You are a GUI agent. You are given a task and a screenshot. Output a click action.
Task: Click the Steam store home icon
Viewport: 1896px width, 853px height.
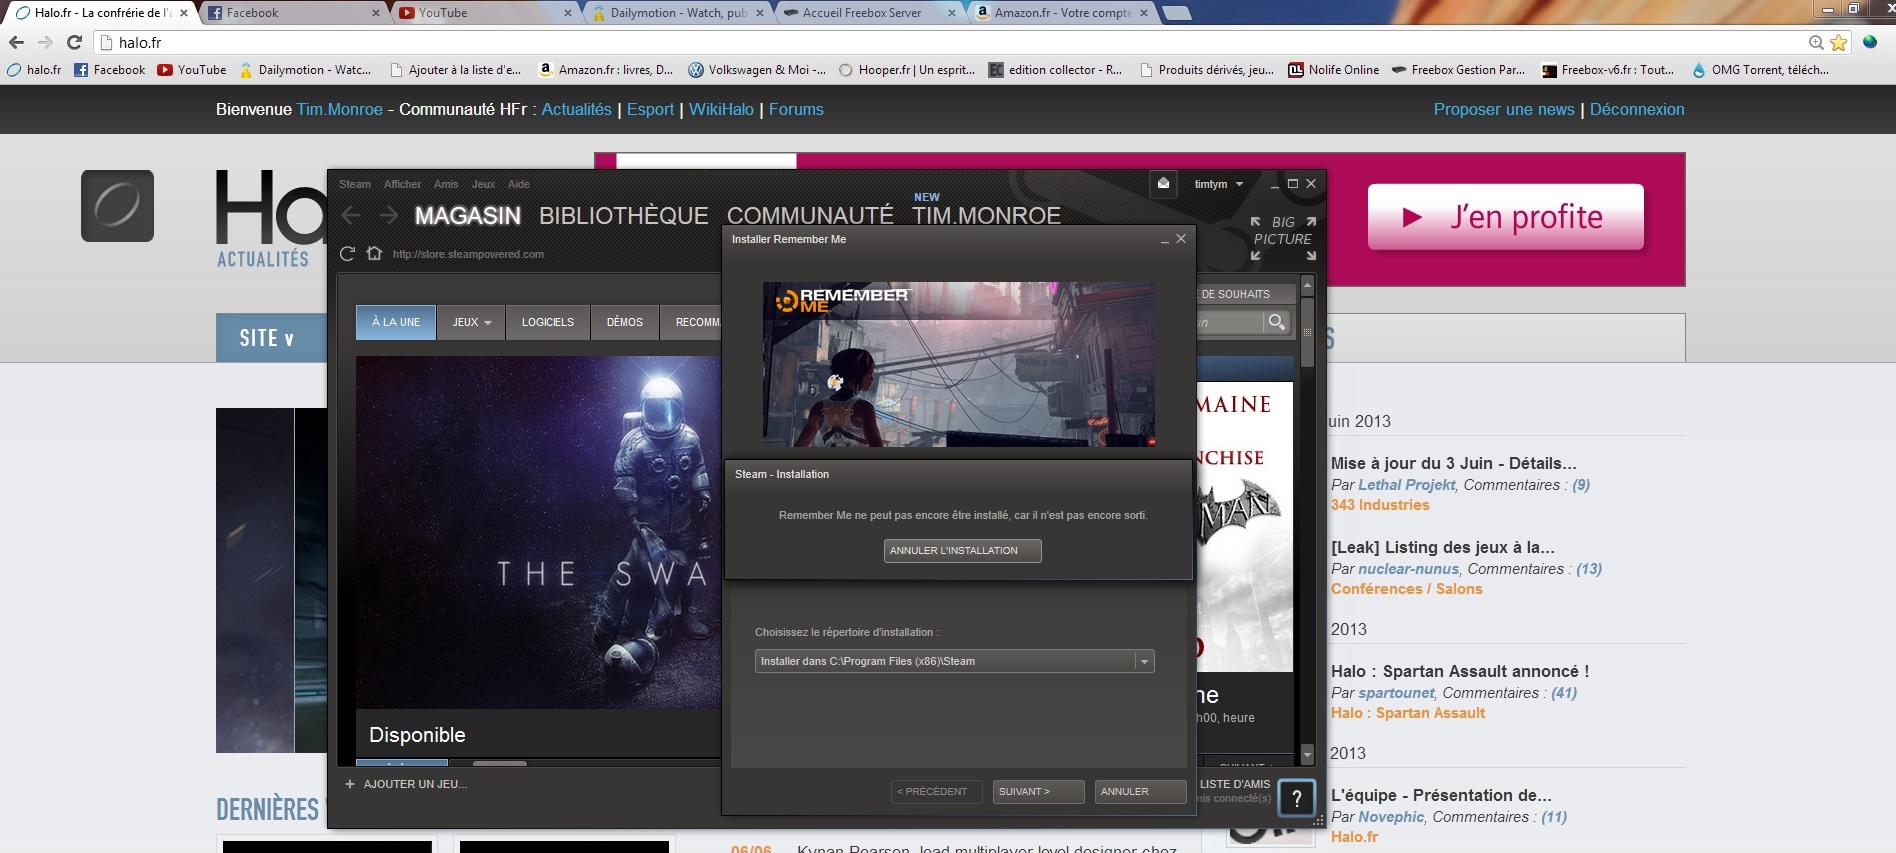click(374, 254)
